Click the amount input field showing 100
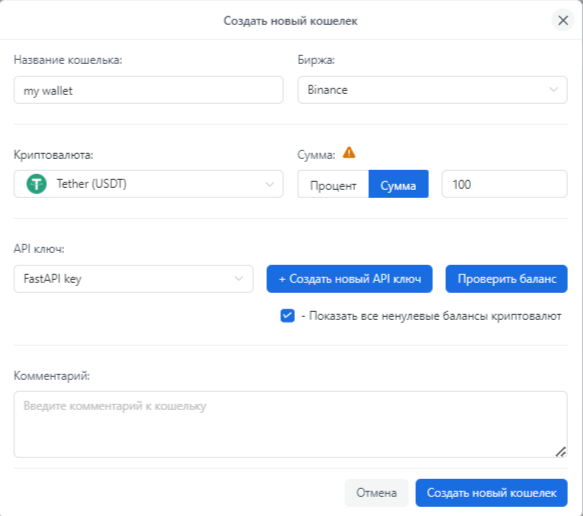The width and height of the screenshot is (583, 516). [505, 184]
